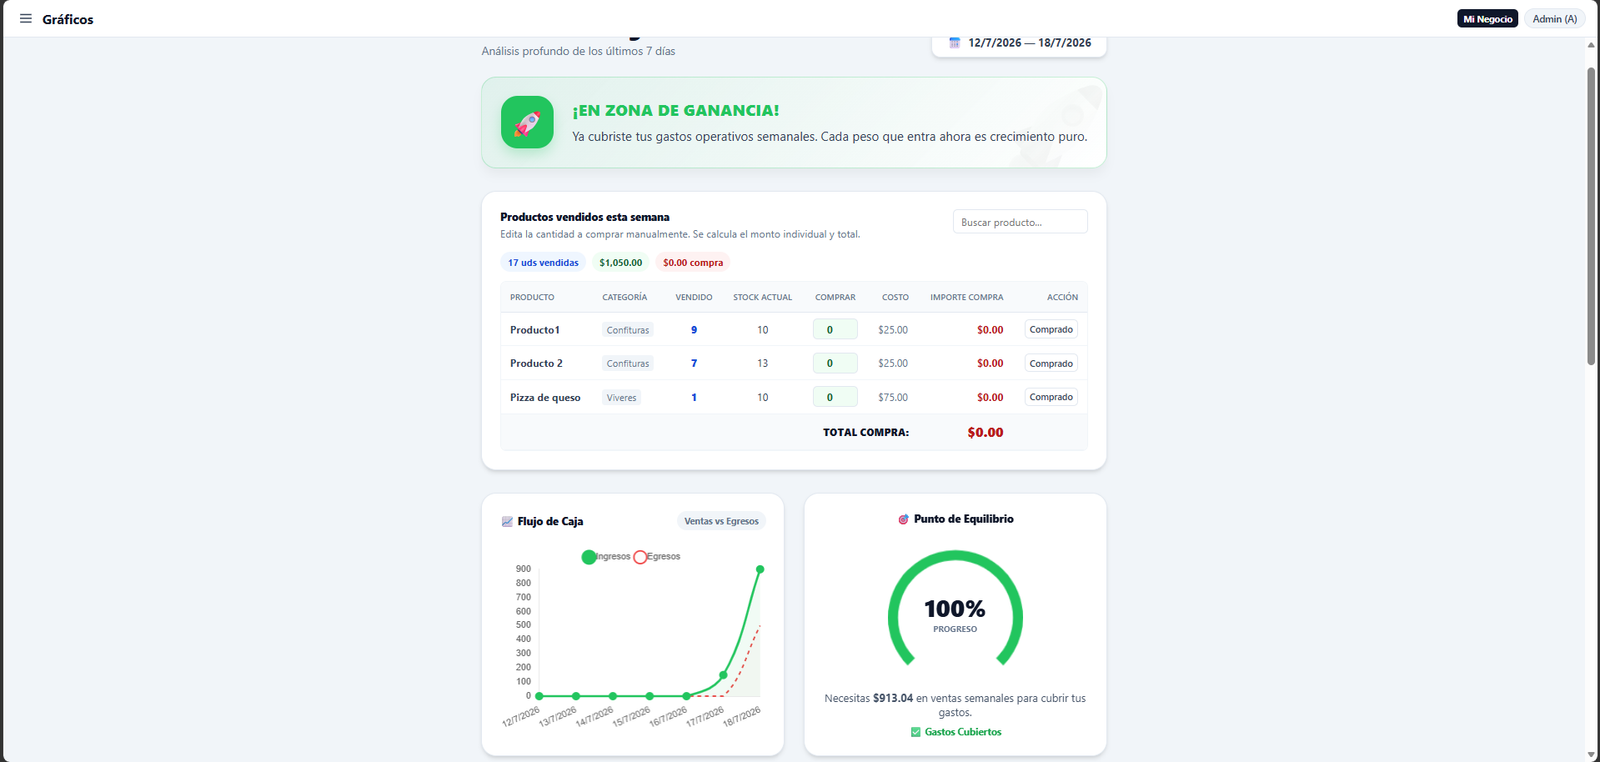This screenshot has width=1600, height=762.
Task: Click the Comprar quantity field for Pizza de queso
Action: pyautogui.click(x=835, y=397)
